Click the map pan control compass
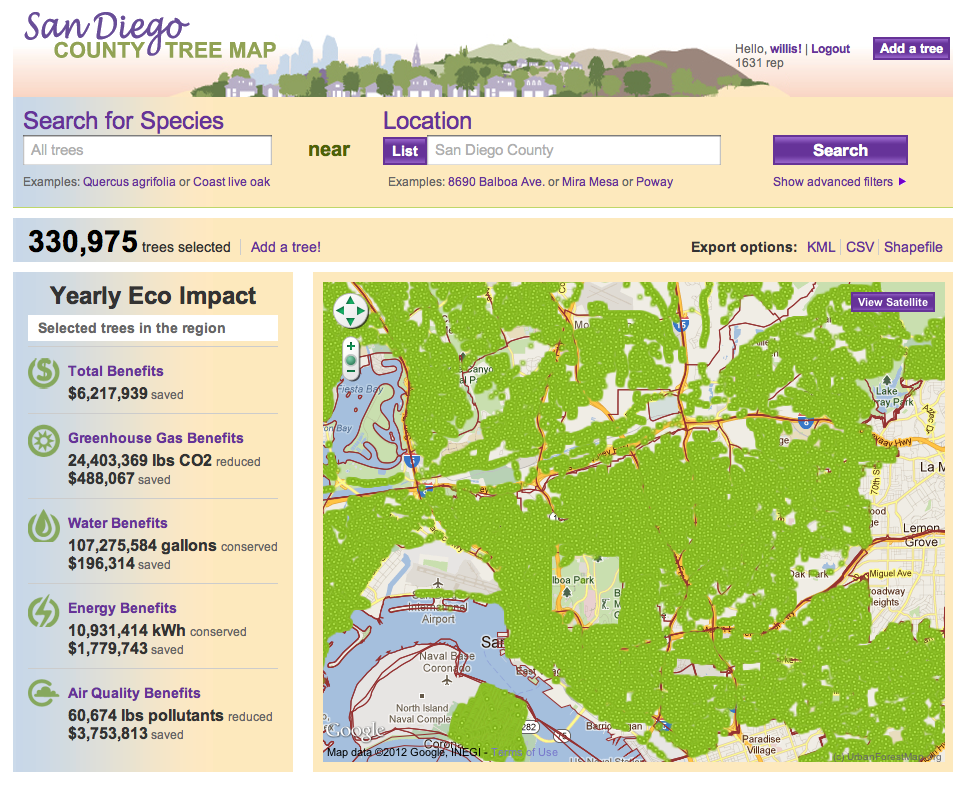The height and width of the screenshot is (788, 974). tap(350, 310)
